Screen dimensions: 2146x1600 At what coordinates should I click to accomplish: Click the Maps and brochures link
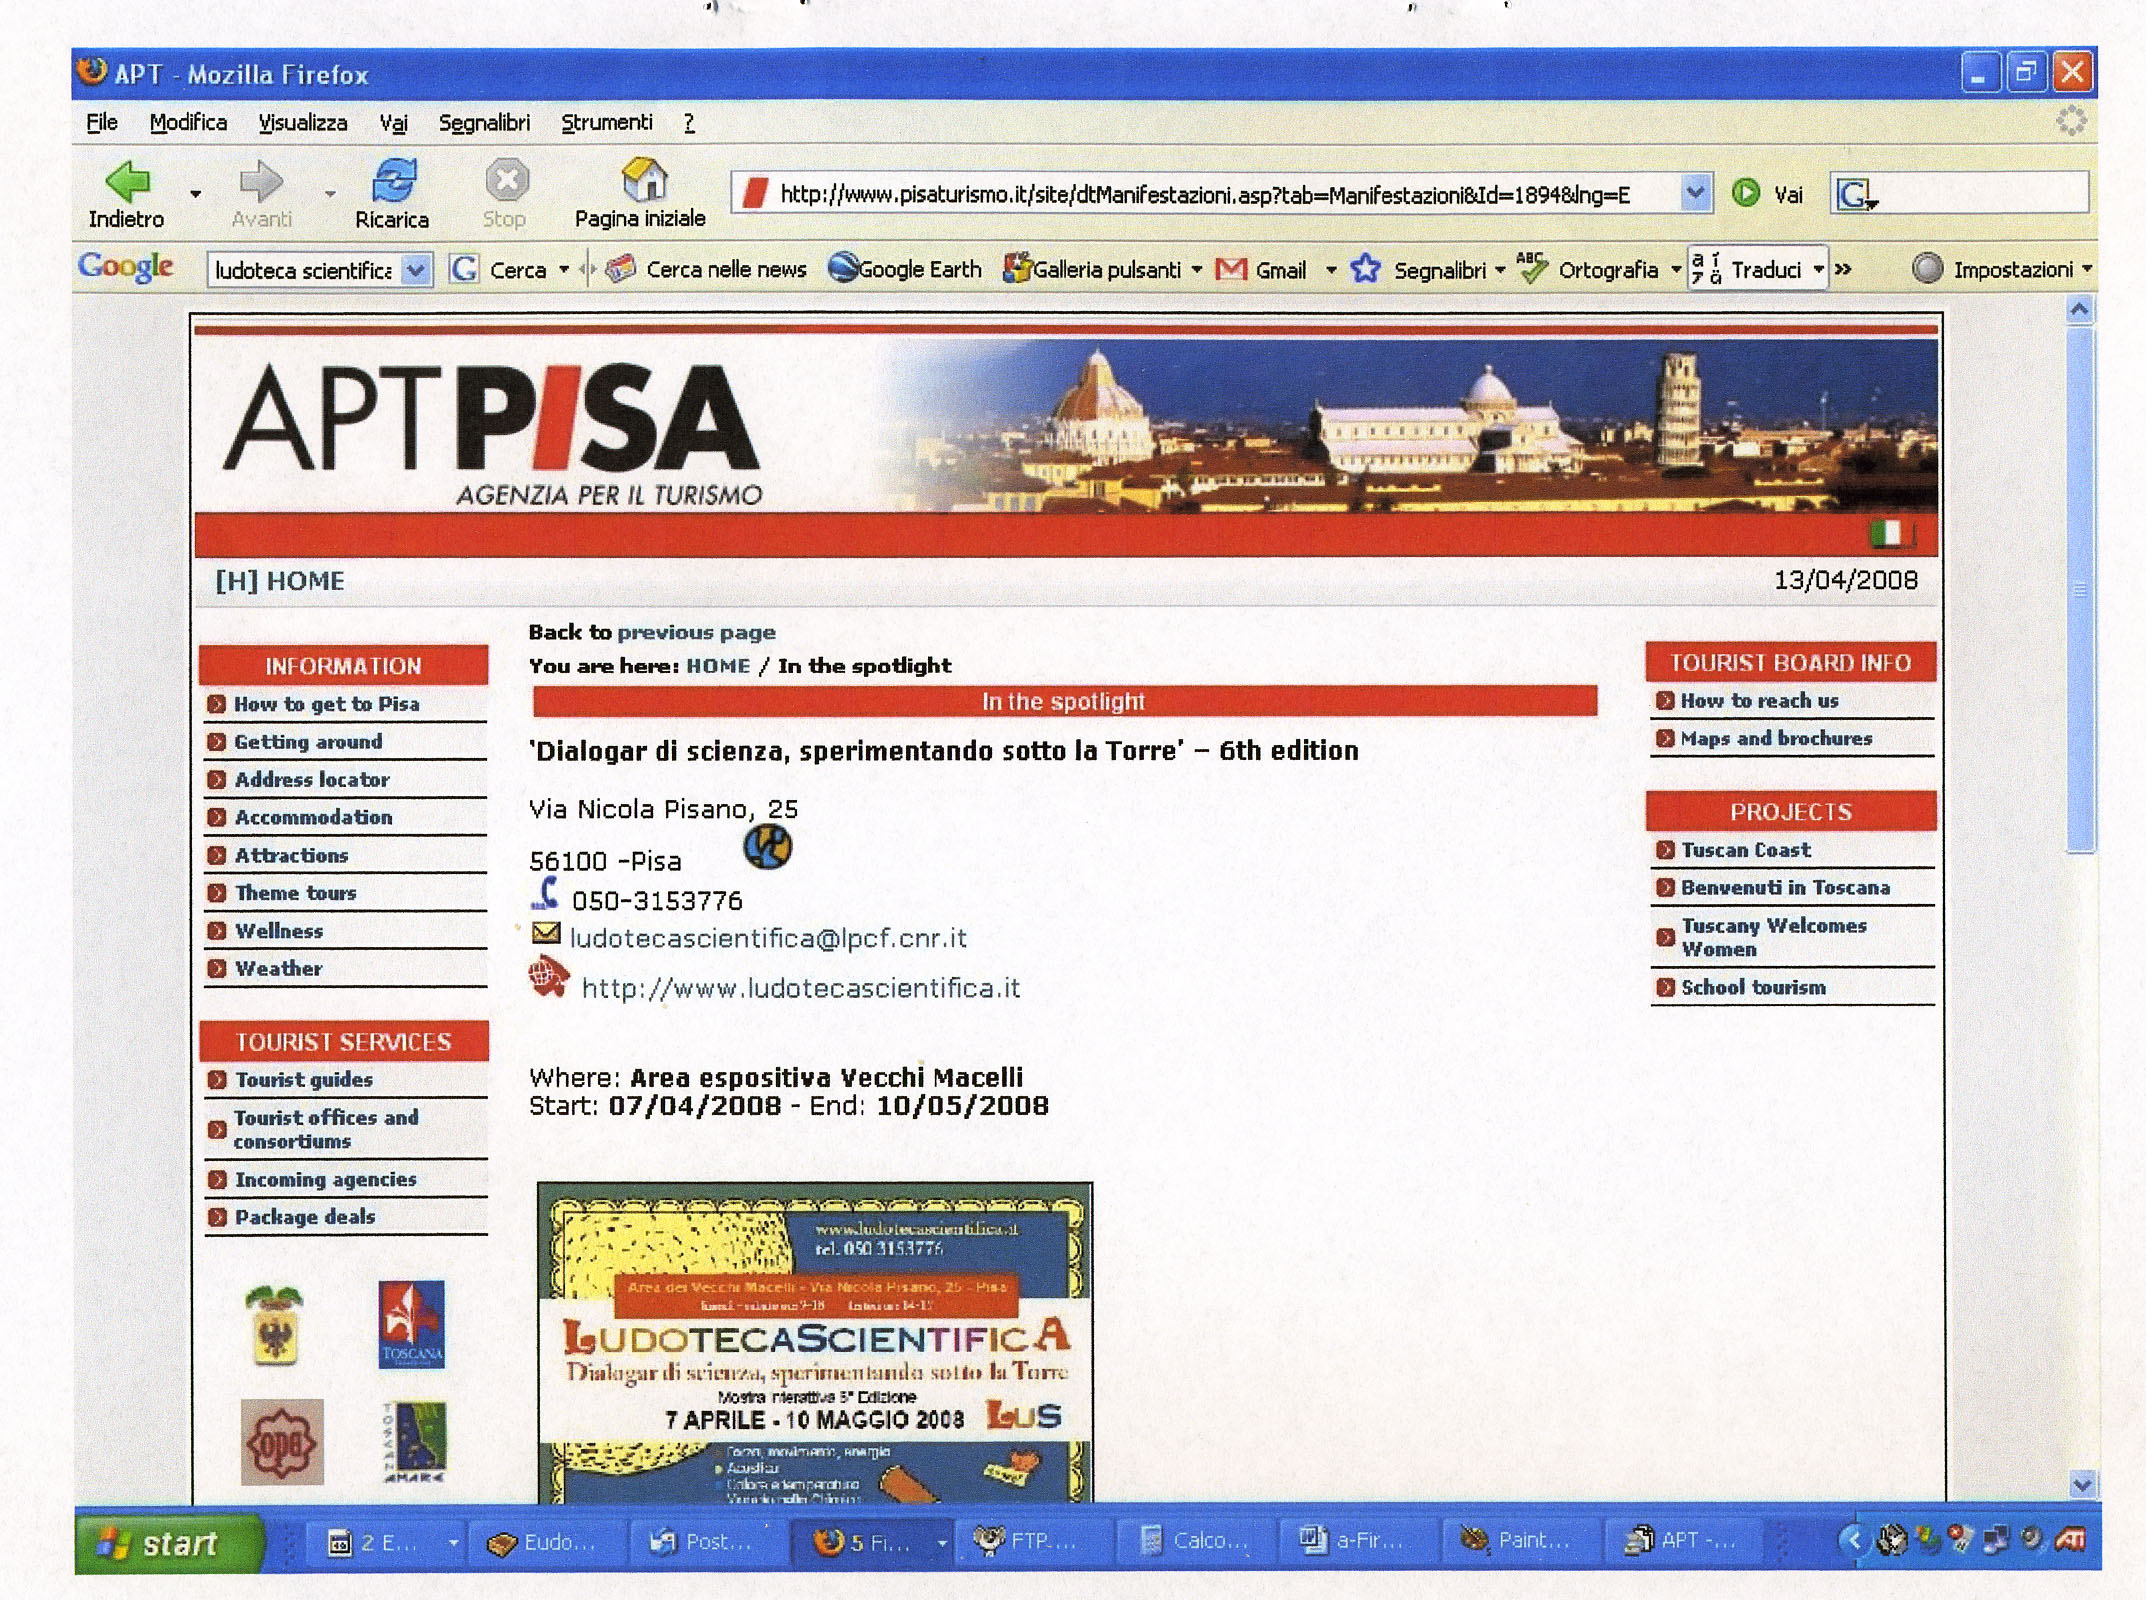pos(1775,739)
